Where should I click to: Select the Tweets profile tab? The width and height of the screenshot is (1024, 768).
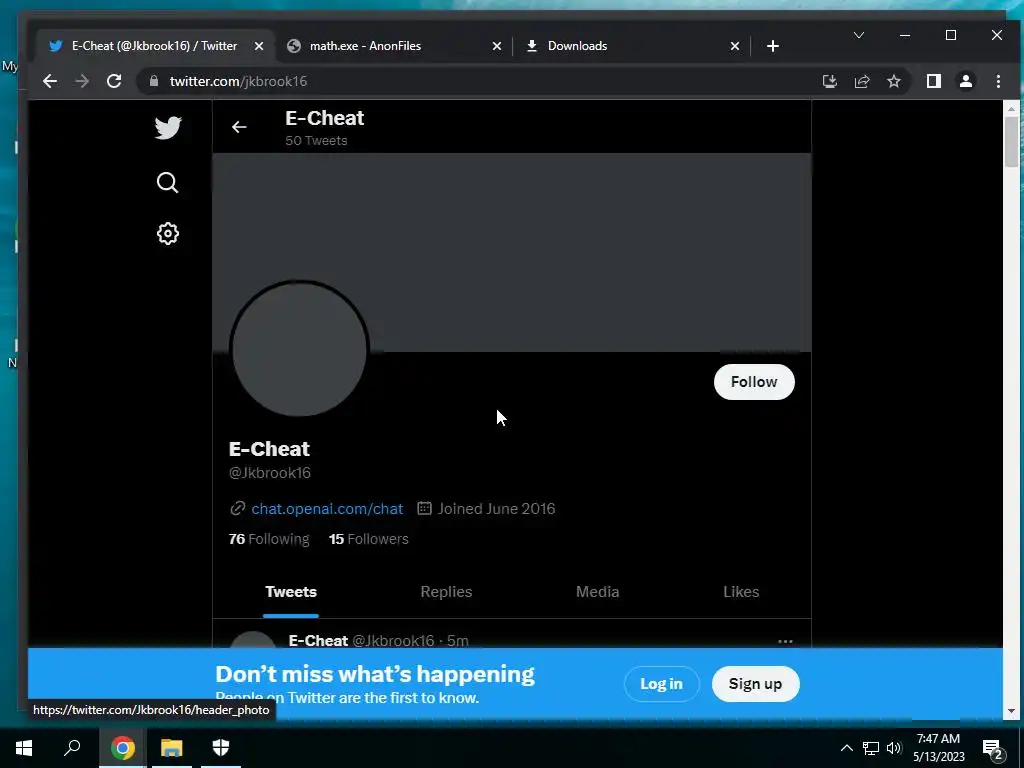[291, 592]
